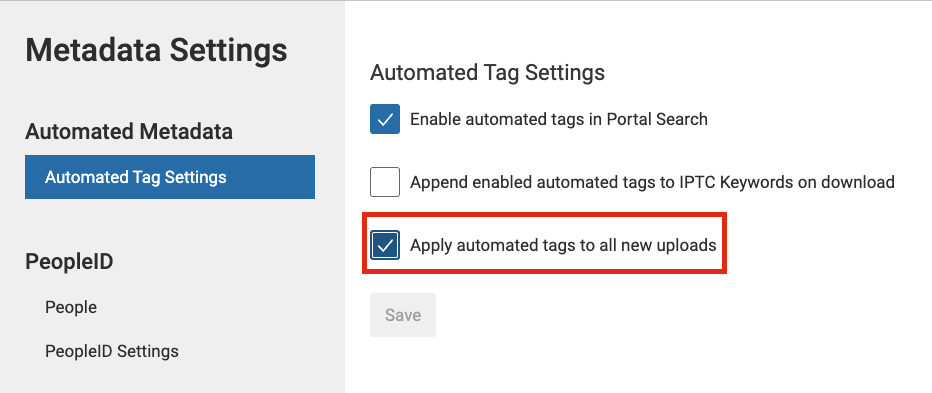Check the Append to IPTC Keywords box
Viewport: 932px width, 393px height.
click(x=385, y=182)
